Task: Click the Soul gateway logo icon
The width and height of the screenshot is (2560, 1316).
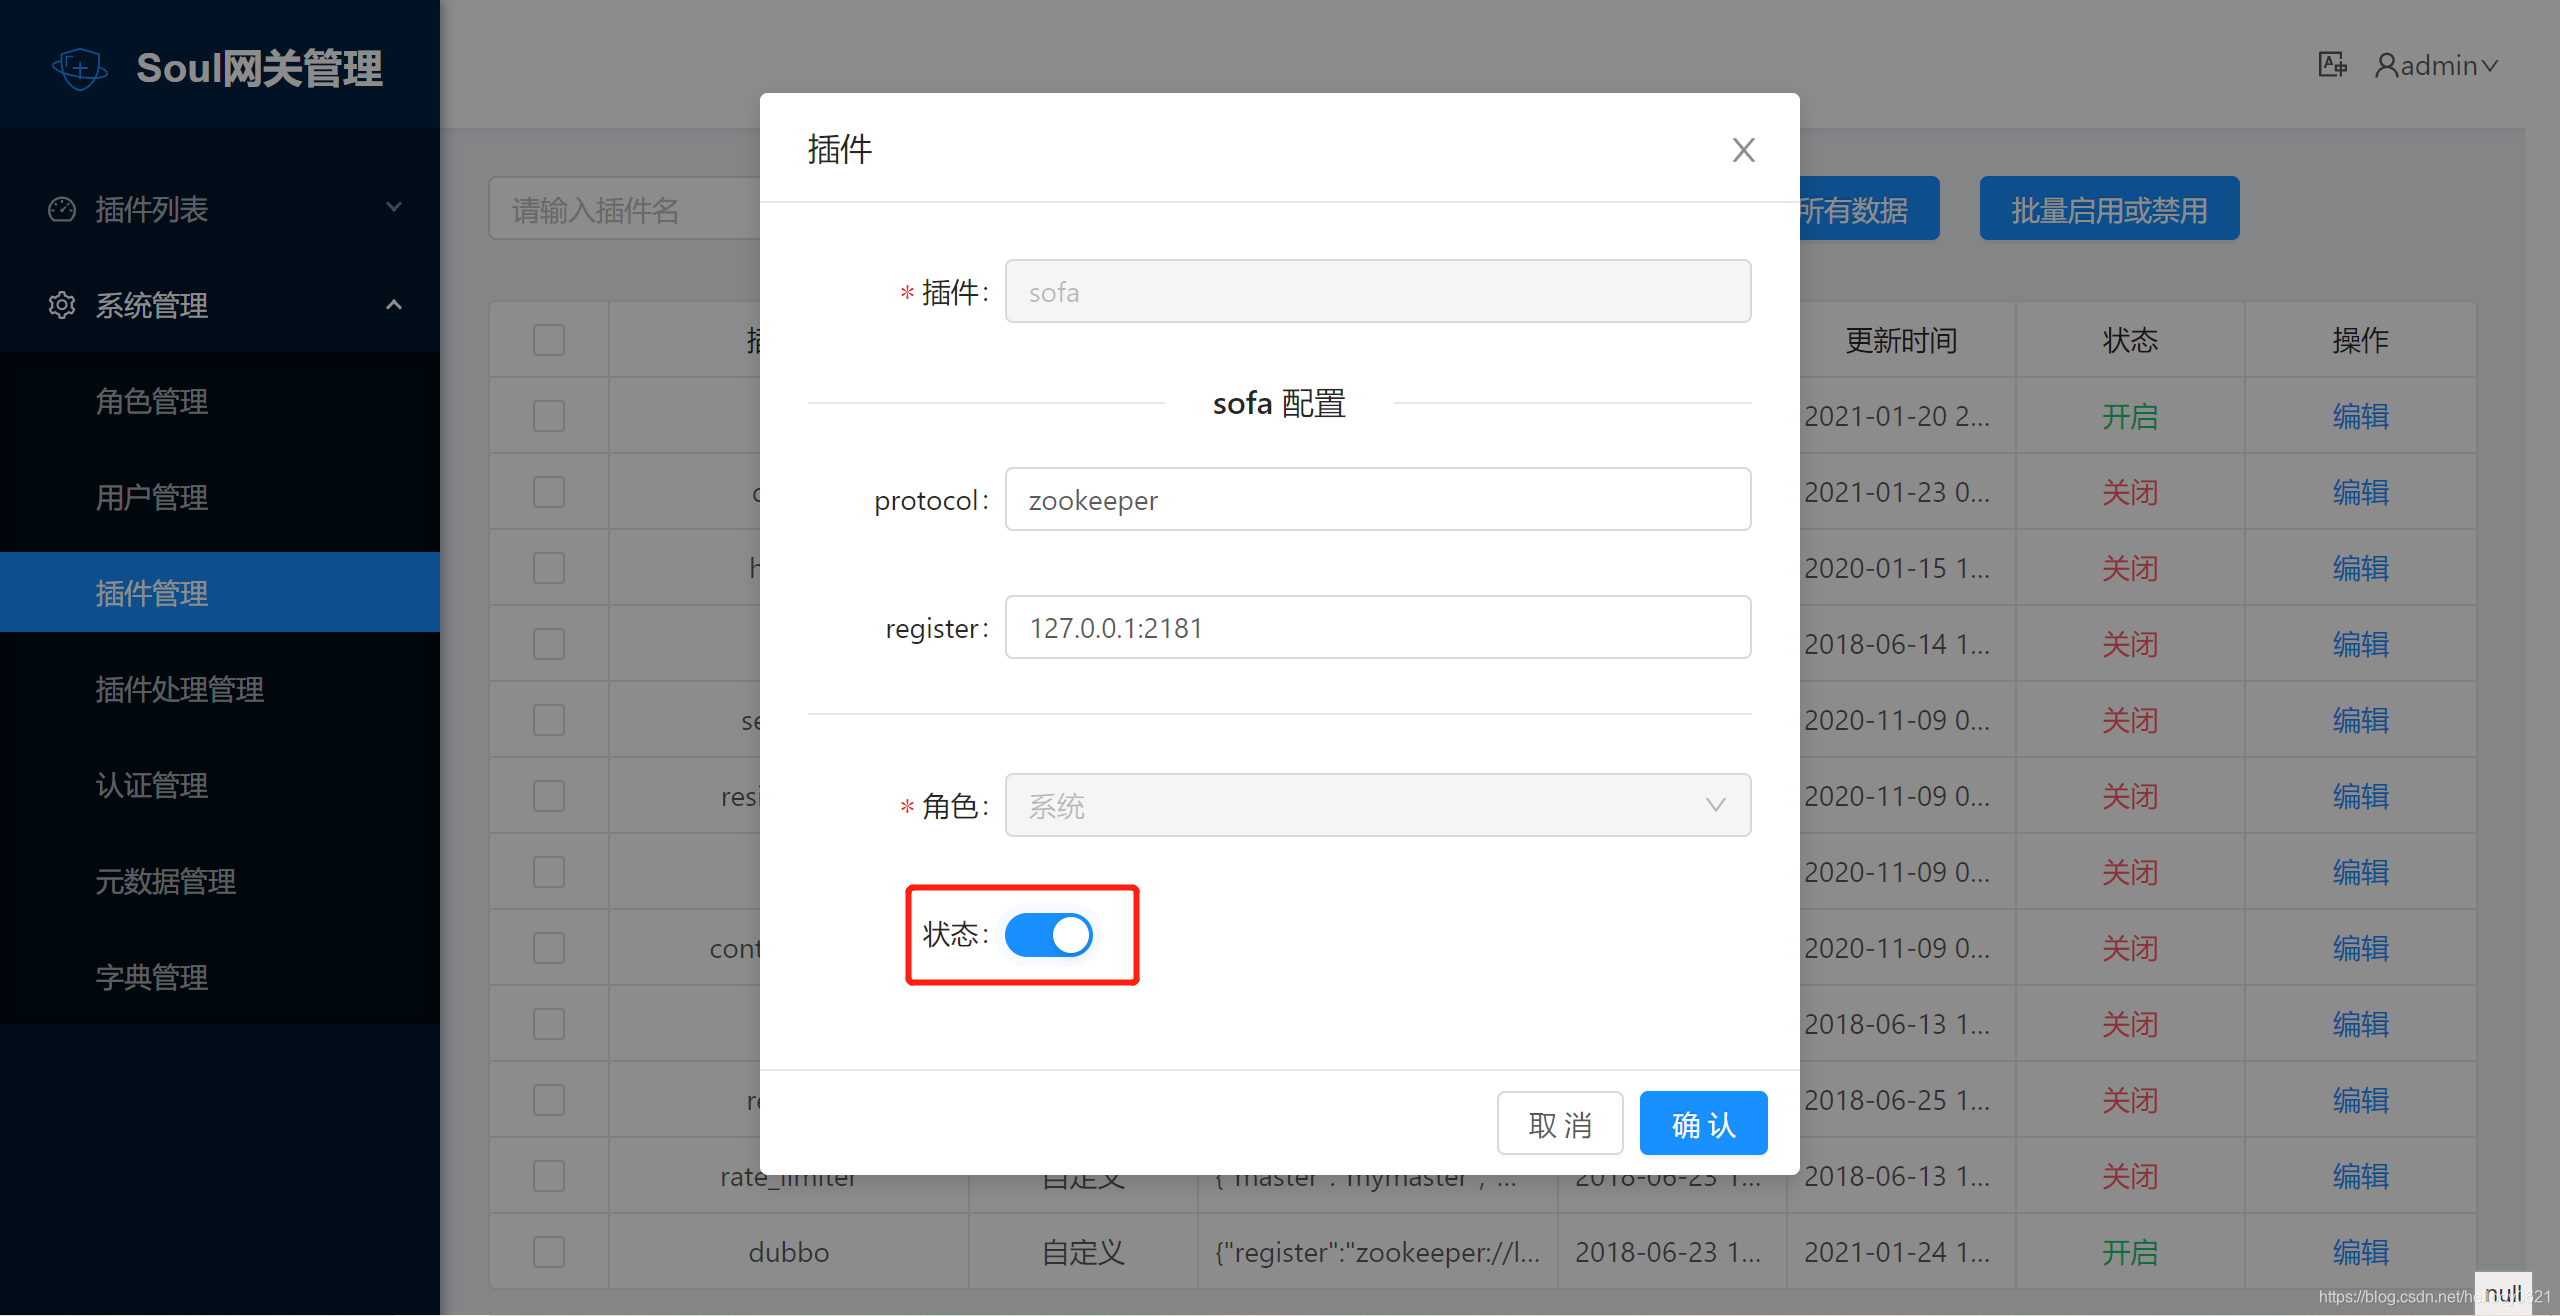Action: point(80,68)
